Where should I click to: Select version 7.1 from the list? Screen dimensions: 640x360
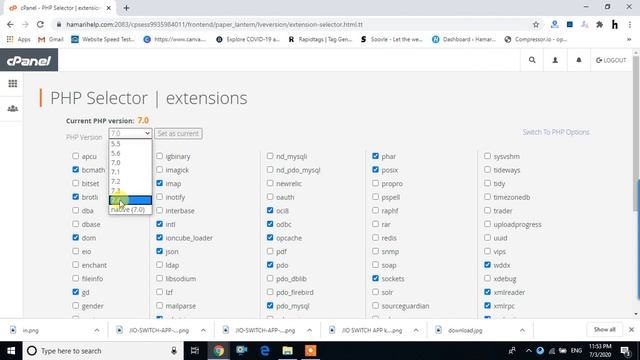130,172
